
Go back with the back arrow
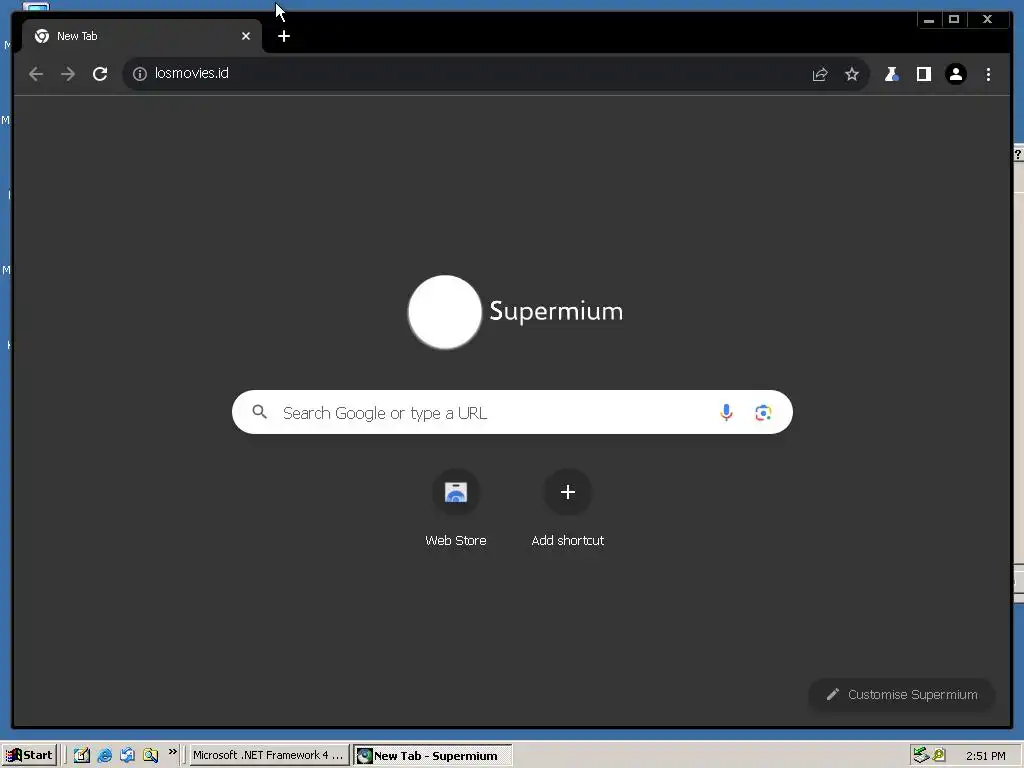(x=36, y=74)
